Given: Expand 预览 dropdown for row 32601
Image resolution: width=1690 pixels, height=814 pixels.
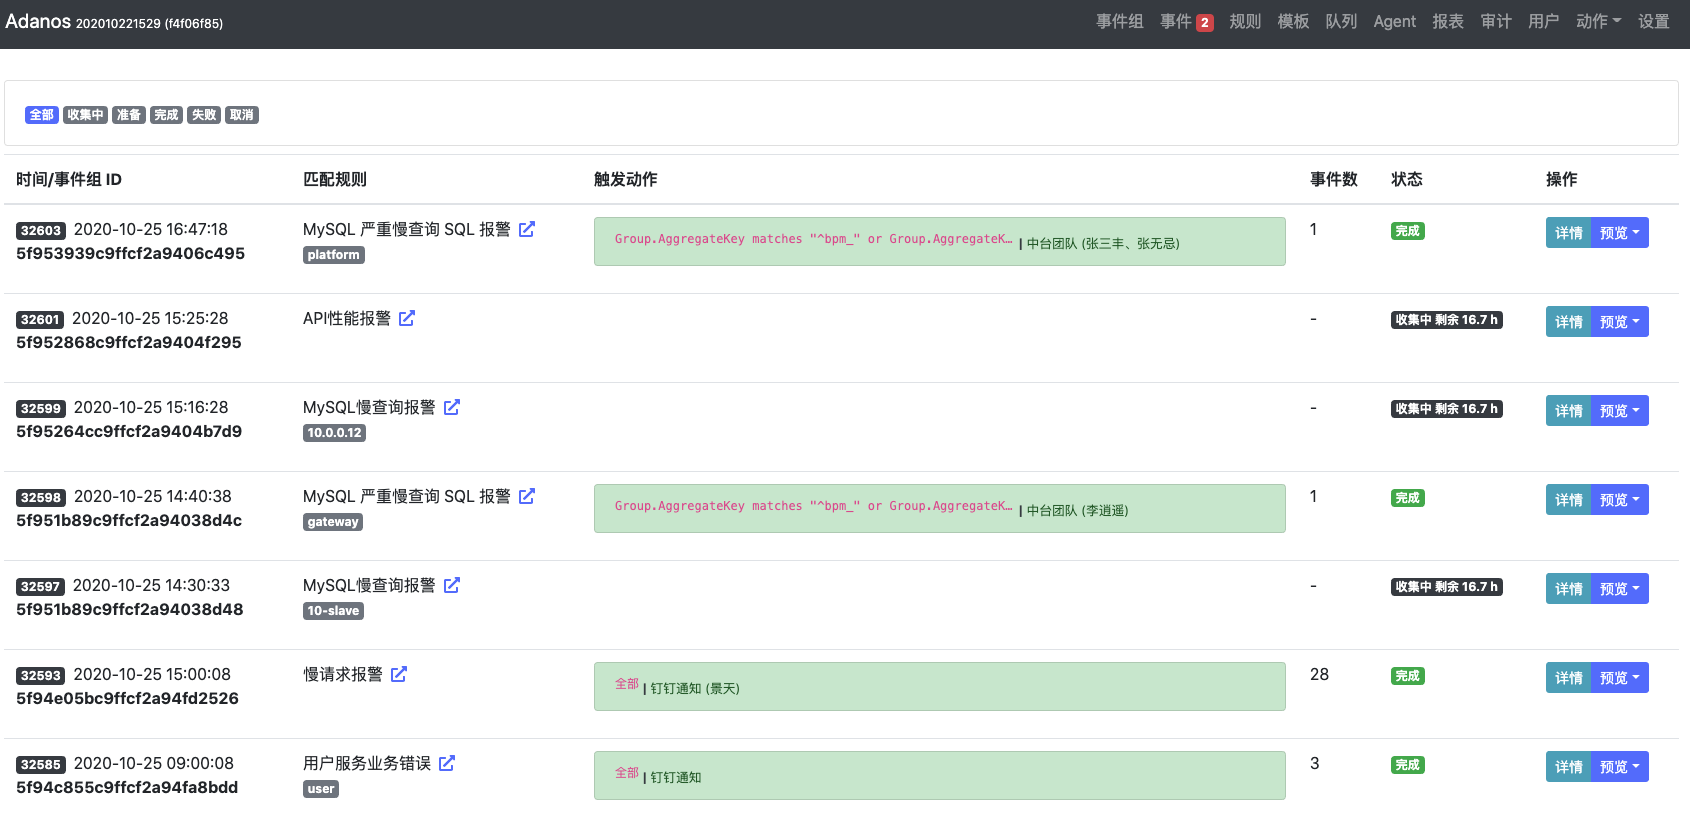Looking at the screenshot, I should (x=1620, y=322).
